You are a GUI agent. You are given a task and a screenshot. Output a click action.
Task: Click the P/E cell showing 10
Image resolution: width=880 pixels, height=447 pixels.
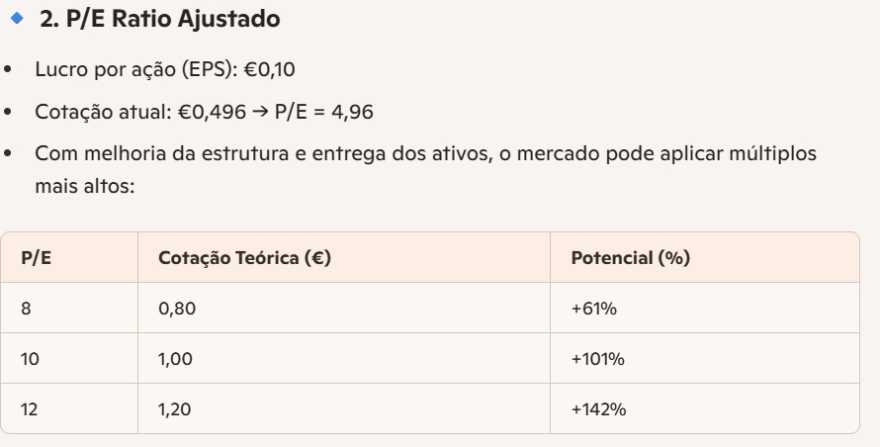[30, 359]
